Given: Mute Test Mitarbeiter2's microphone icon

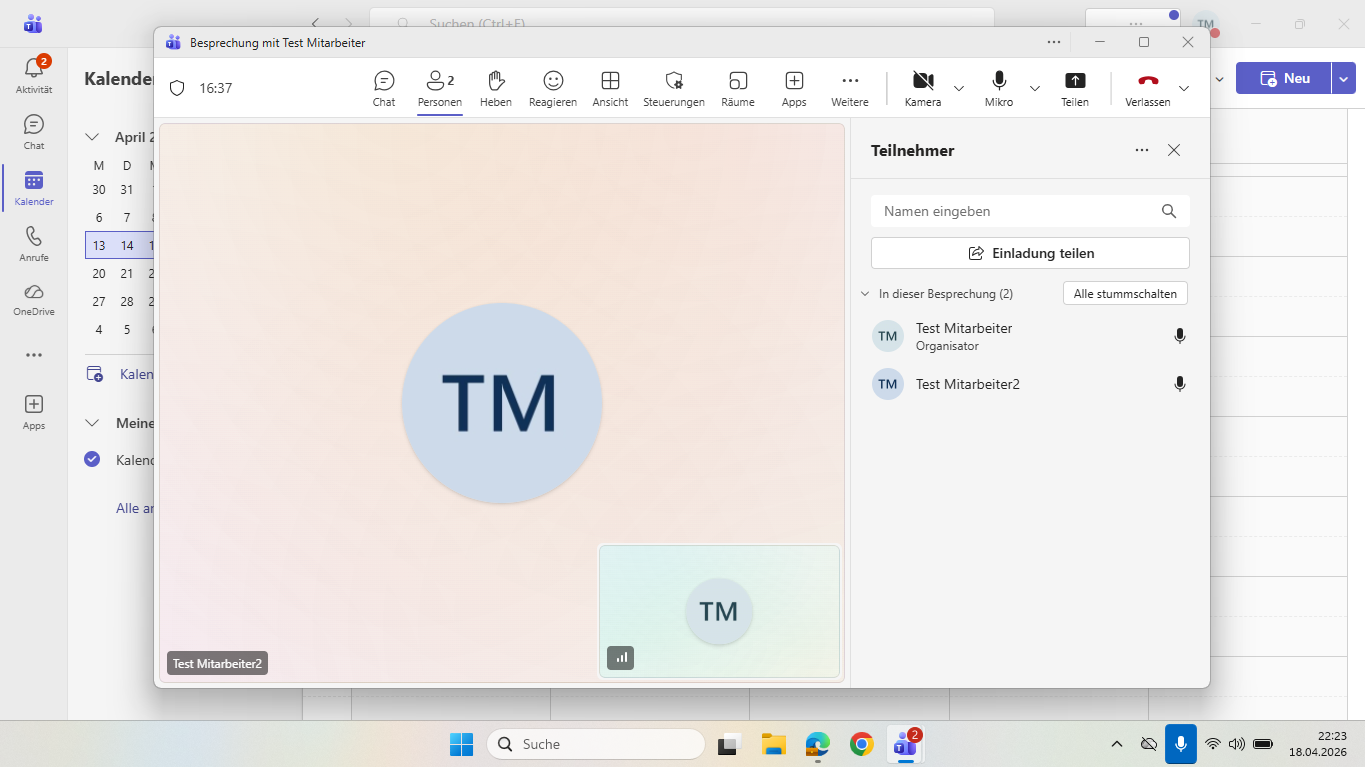Looking at the screenshot, I should coord(1180,384).
